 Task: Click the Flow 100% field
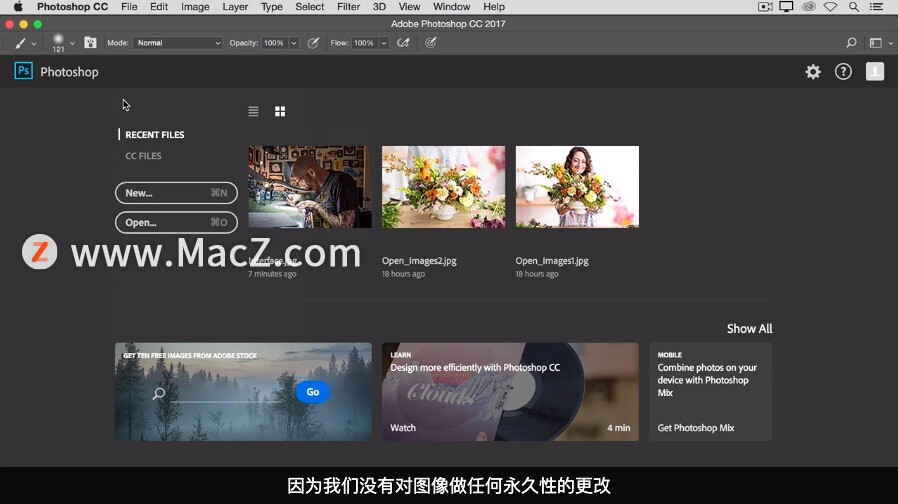(x=364, y=43)
